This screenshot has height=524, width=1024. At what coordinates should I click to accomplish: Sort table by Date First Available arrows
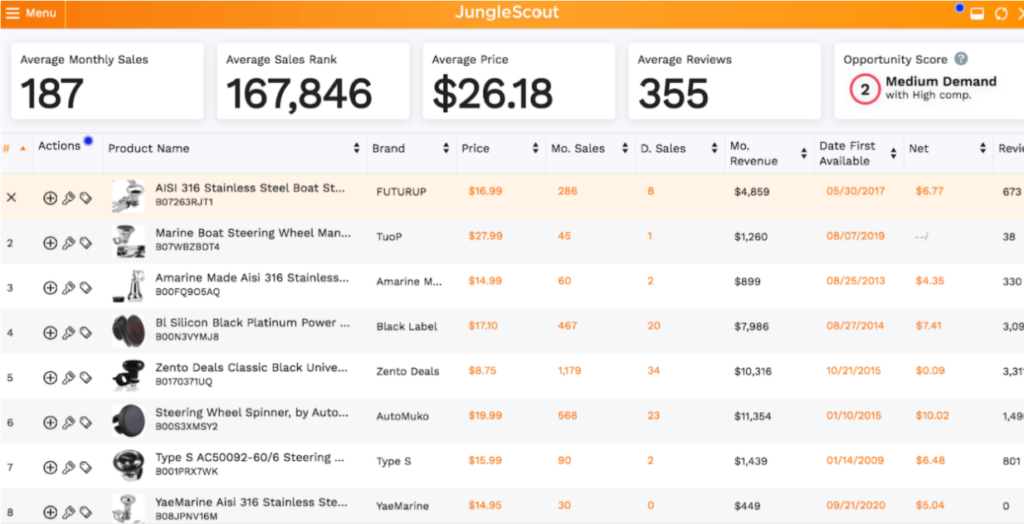point(893,154)
